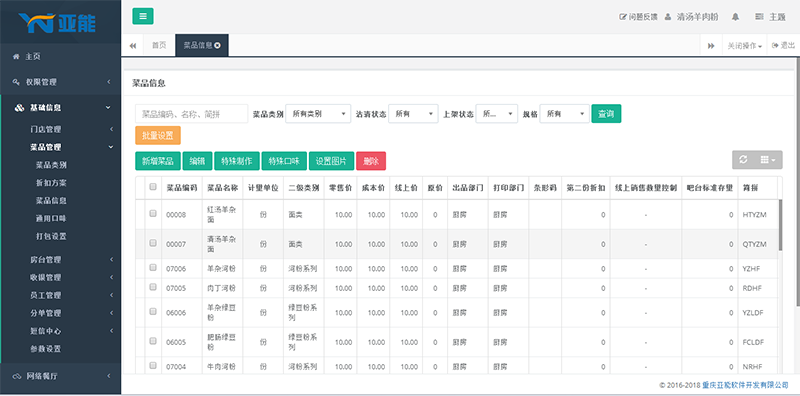Check the row for dish 06005
800x396 pixels.
tap(153, 341)
